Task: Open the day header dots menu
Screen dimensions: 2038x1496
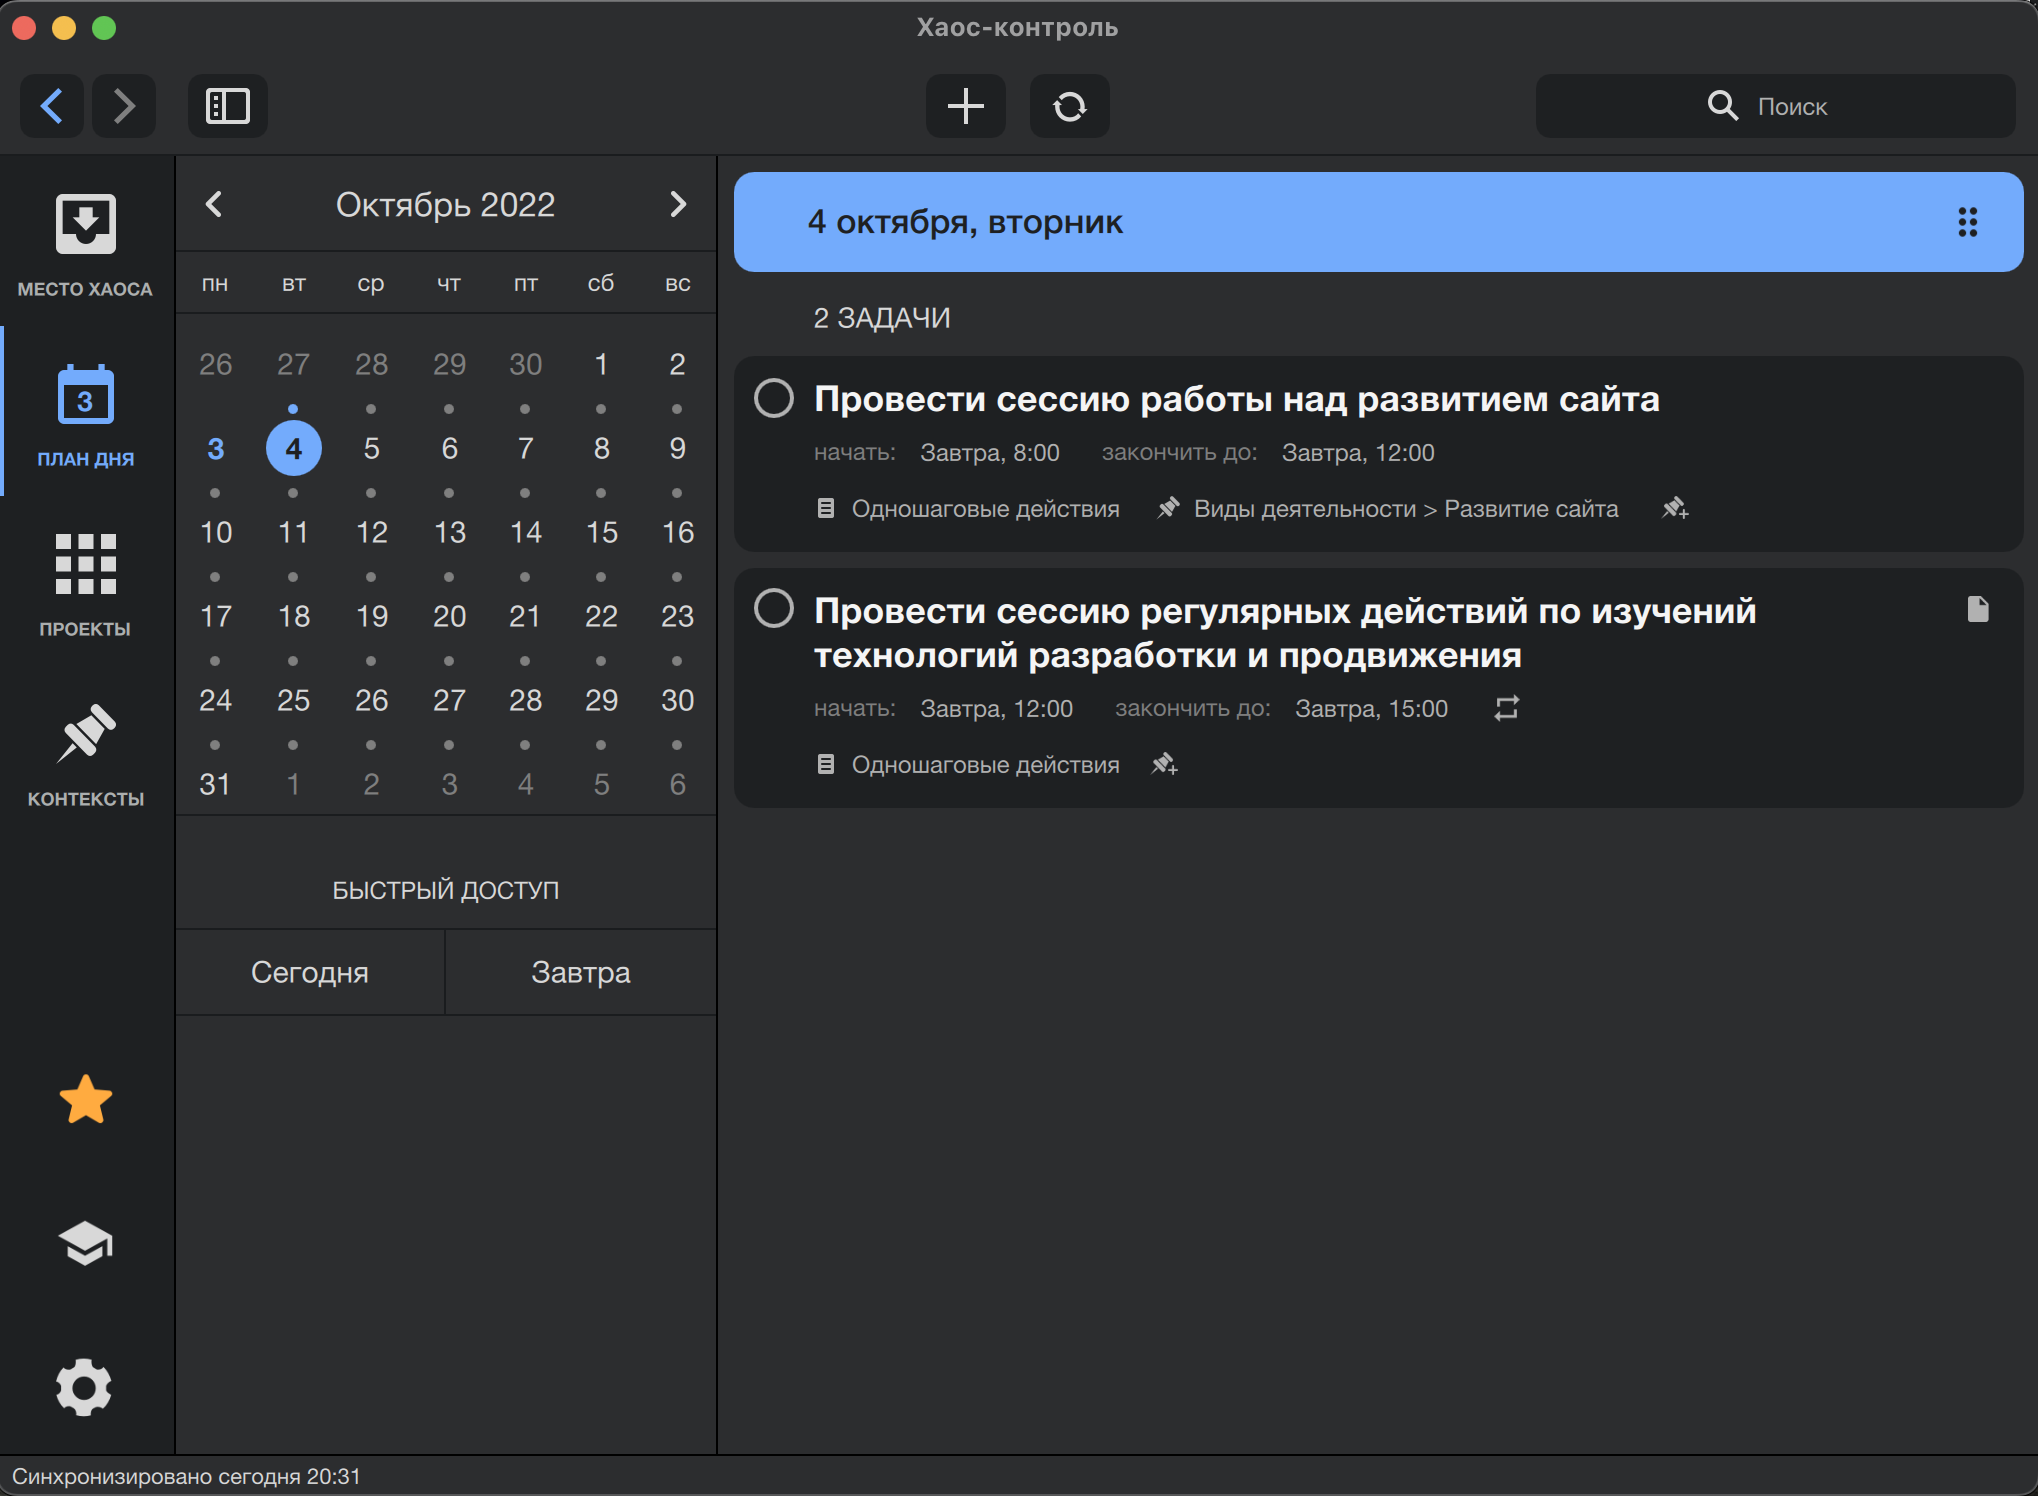Action: click(x=1967, y=222)
